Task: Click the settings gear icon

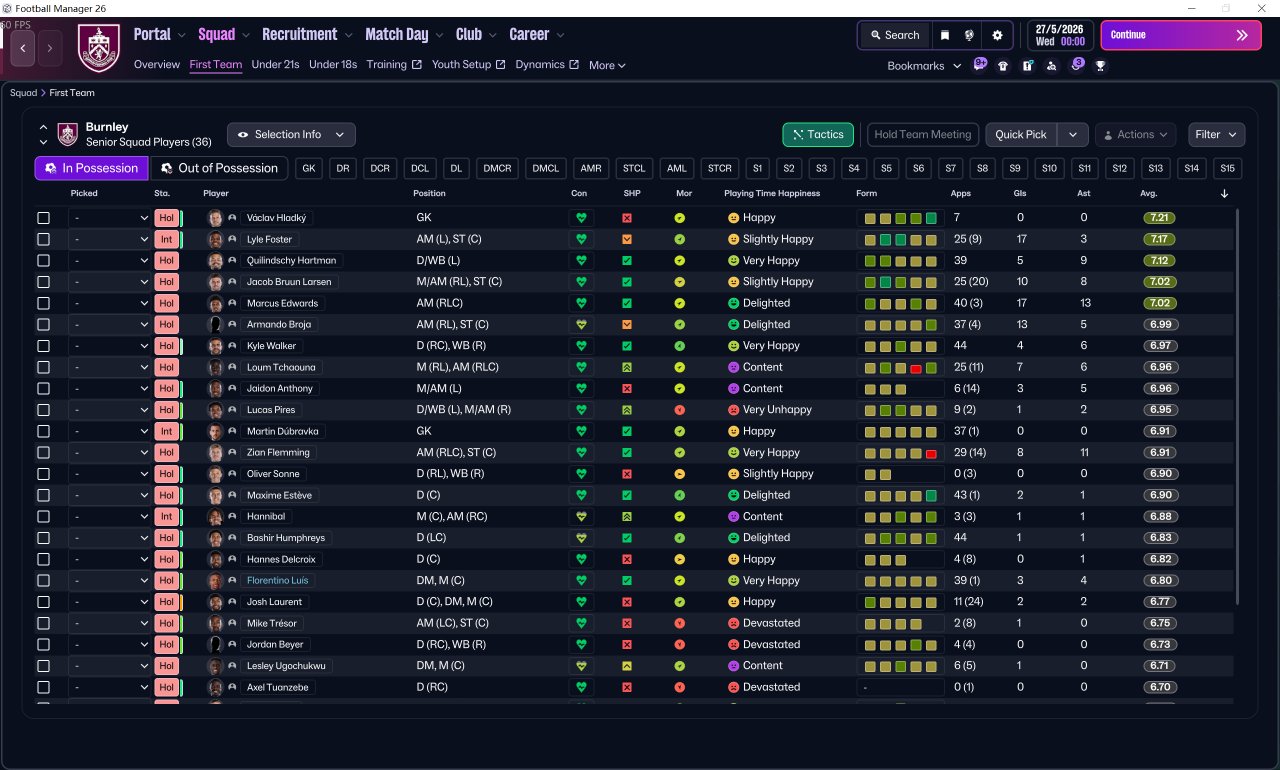Action: 996,35
